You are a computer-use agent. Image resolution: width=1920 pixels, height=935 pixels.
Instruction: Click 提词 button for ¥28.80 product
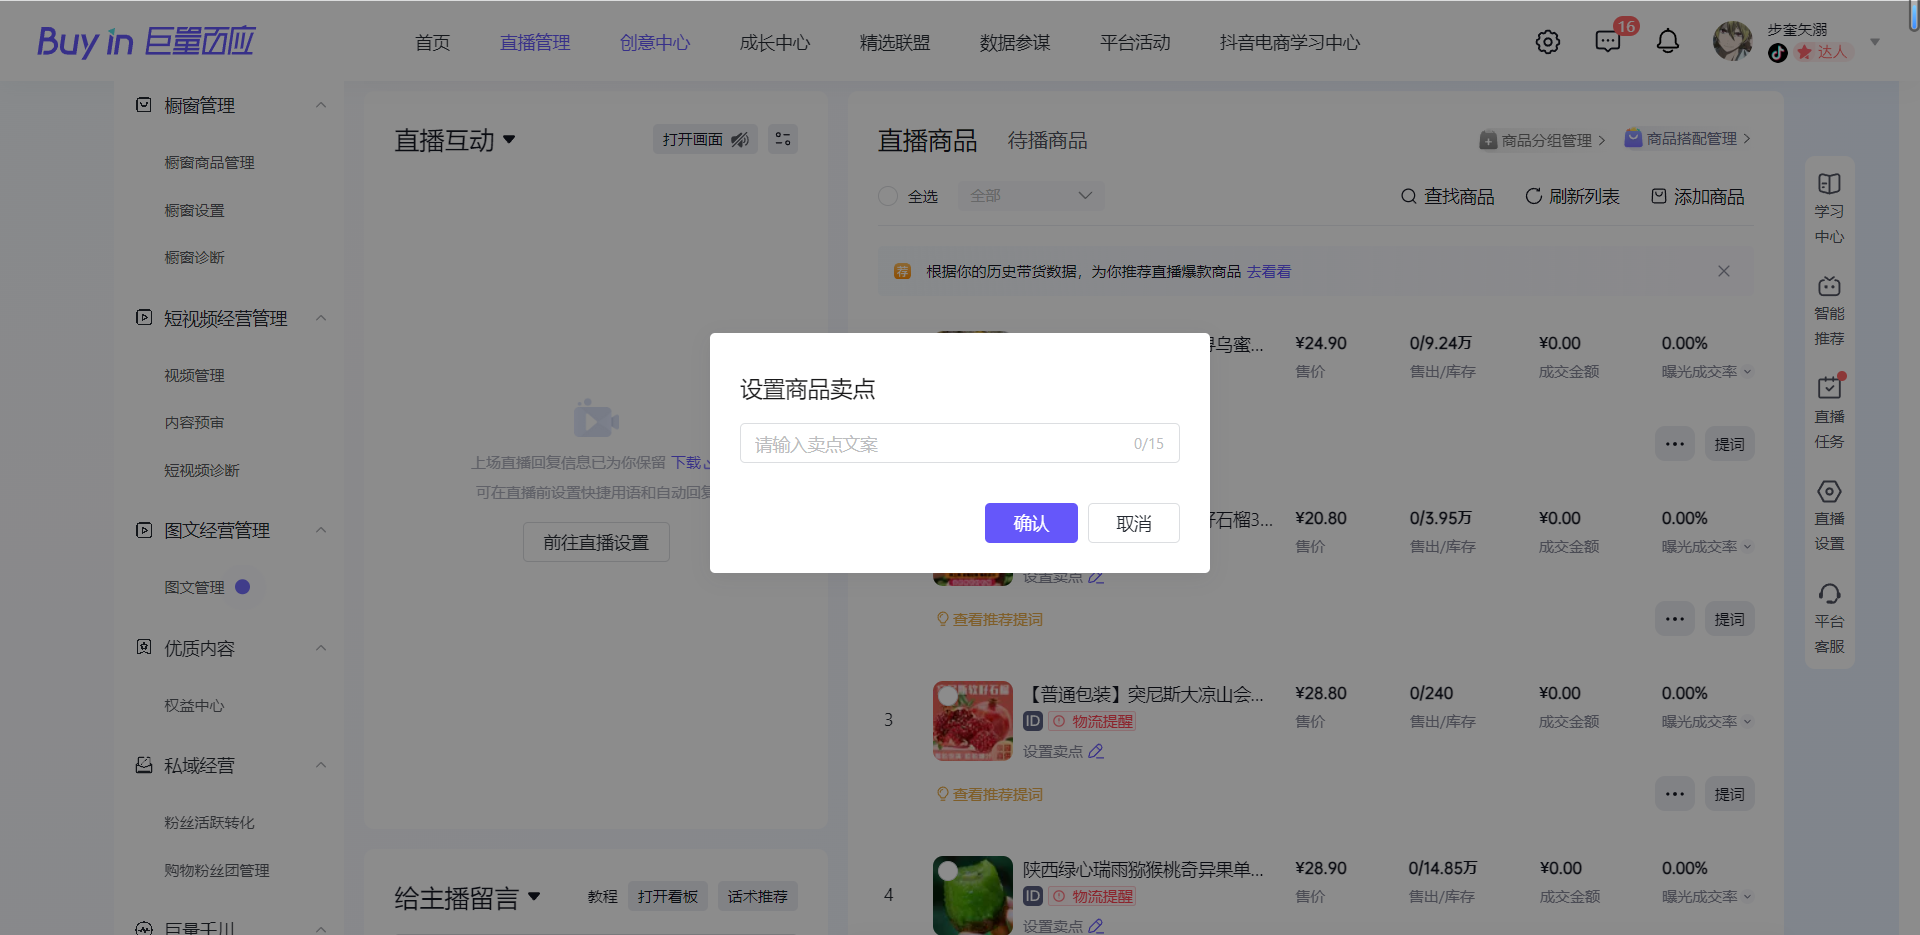[x=1730, y=794]
